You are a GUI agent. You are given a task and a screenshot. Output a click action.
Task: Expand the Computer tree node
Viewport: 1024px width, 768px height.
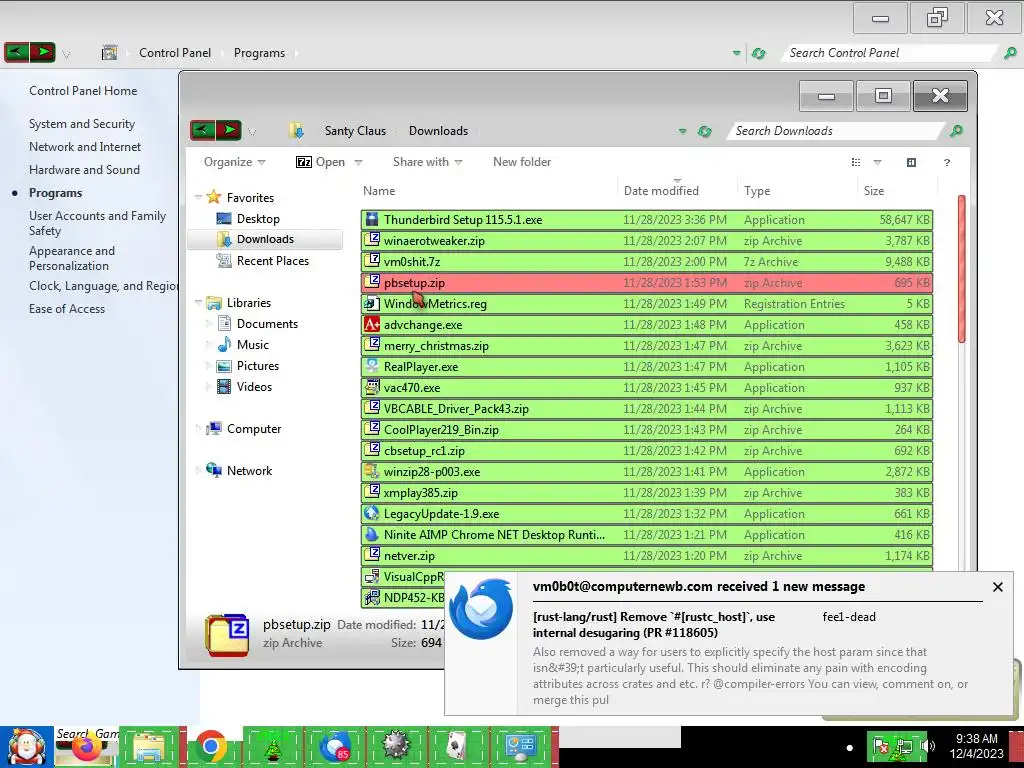[x=199, y=428]
